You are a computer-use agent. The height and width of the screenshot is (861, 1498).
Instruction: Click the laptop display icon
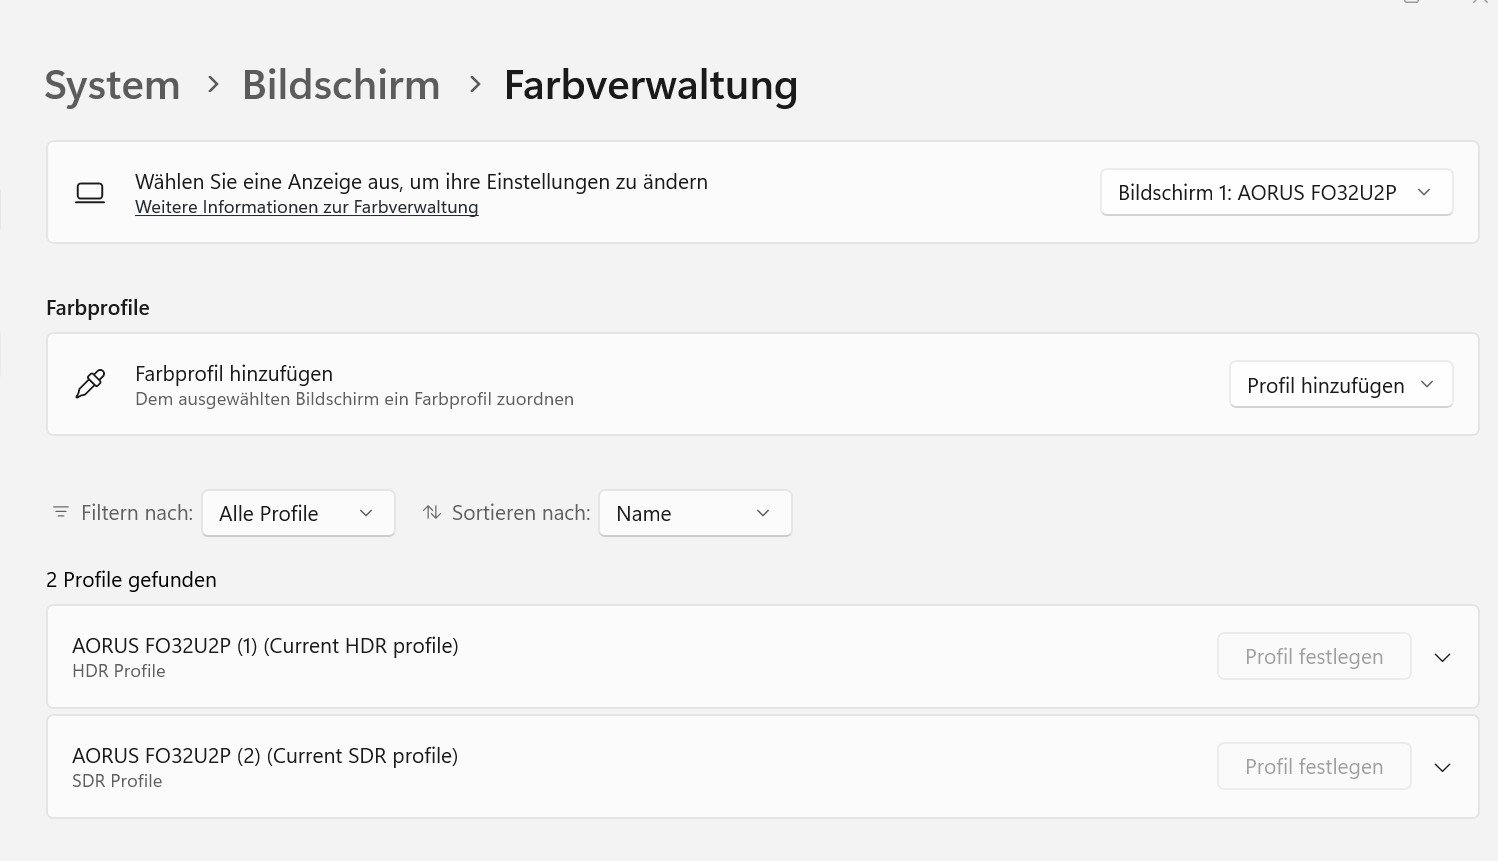pos(90,193)
